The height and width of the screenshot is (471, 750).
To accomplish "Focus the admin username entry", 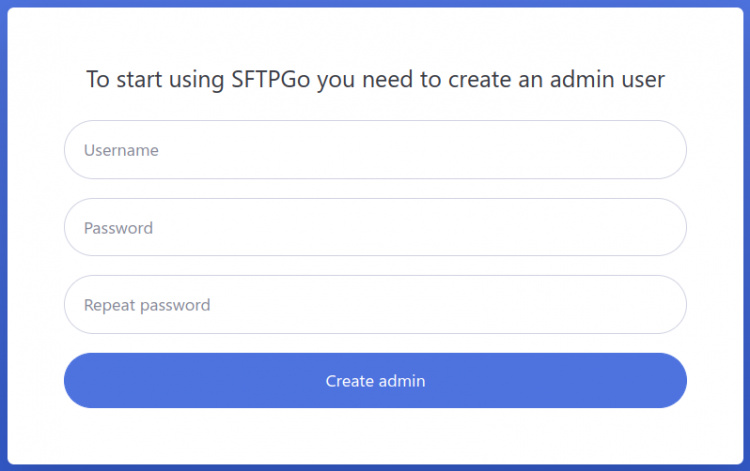I will pos(375,150).
